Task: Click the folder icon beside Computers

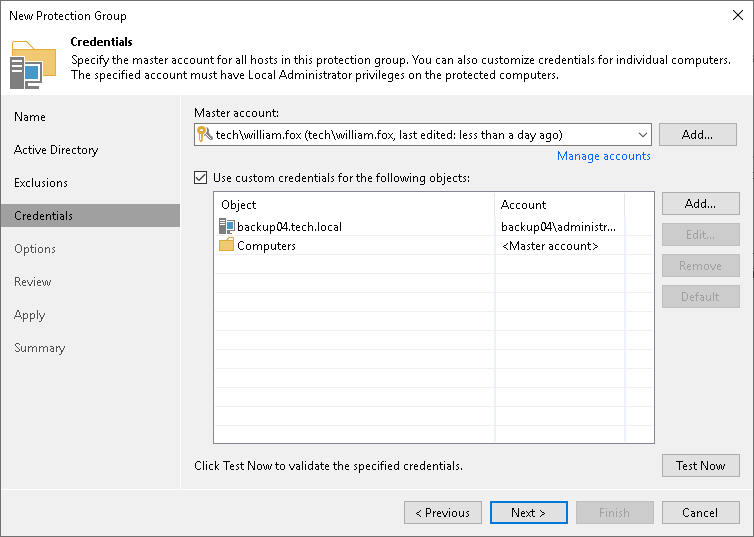Action: point(226,245)
